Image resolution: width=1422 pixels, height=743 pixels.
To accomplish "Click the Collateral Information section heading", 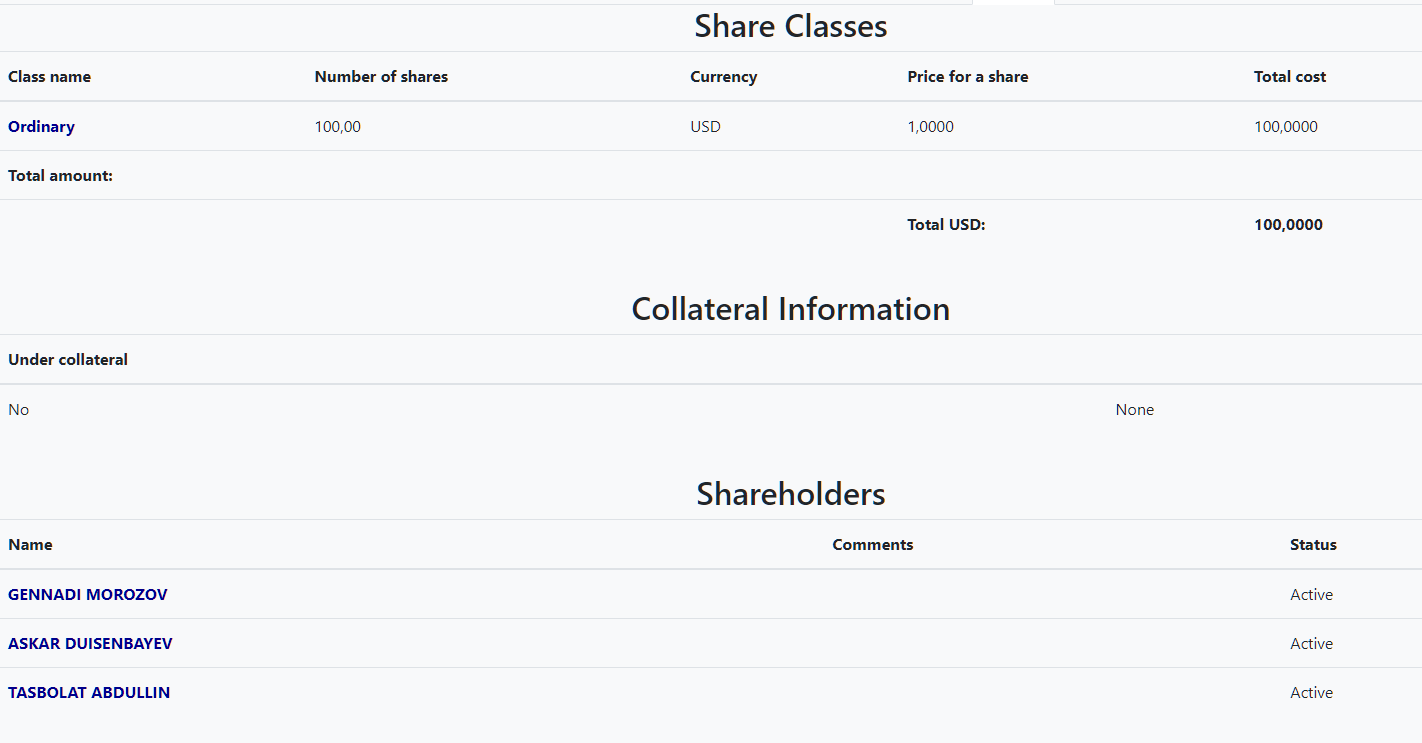I will 790,309.
